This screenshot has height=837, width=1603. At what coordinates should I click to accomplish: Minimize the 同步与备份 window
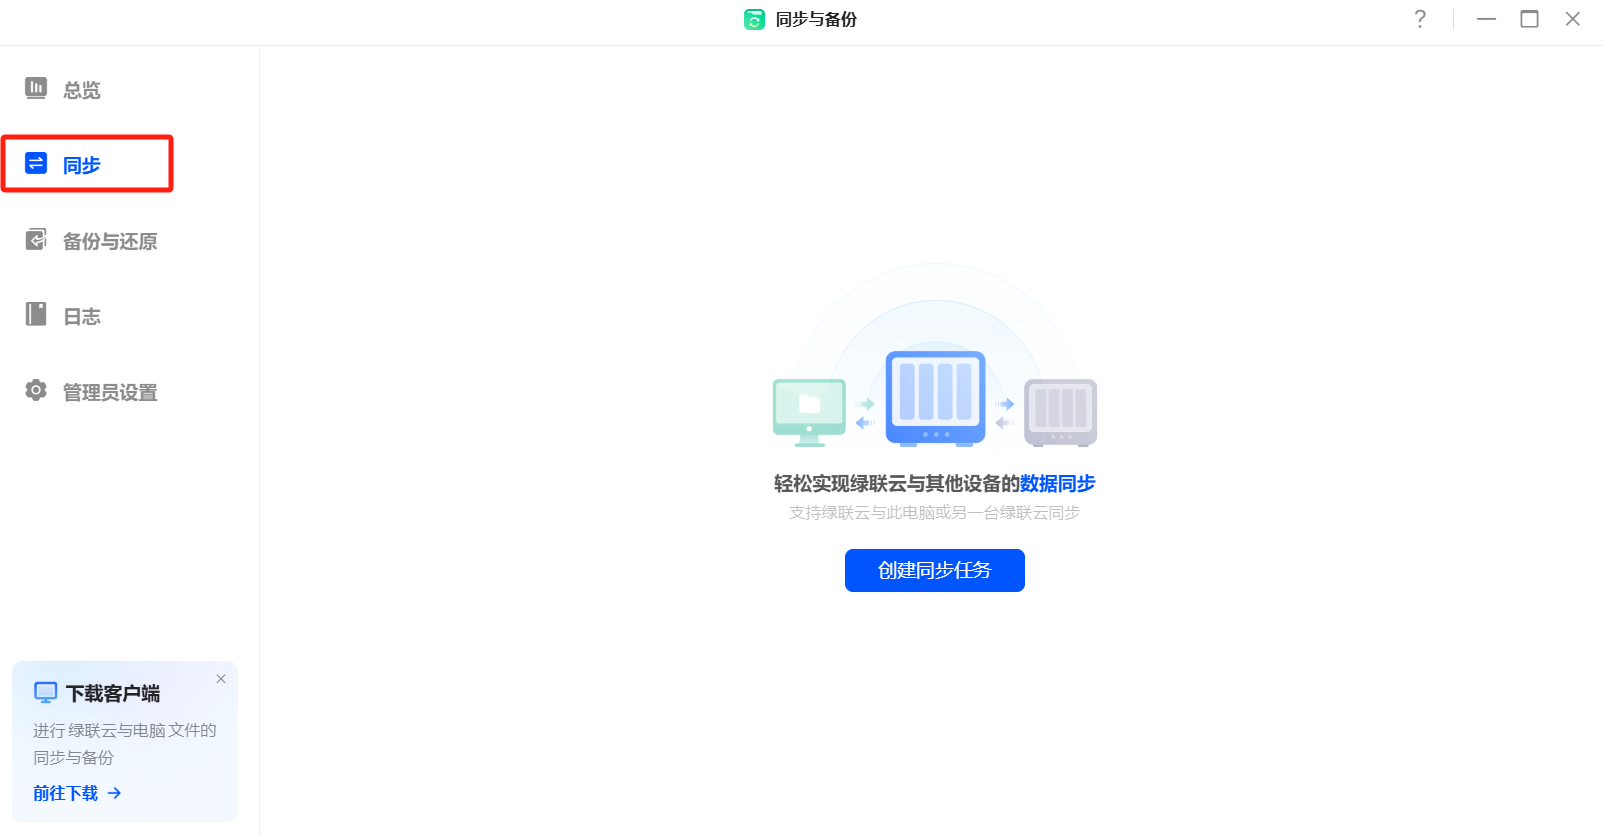pos(1487,19)
